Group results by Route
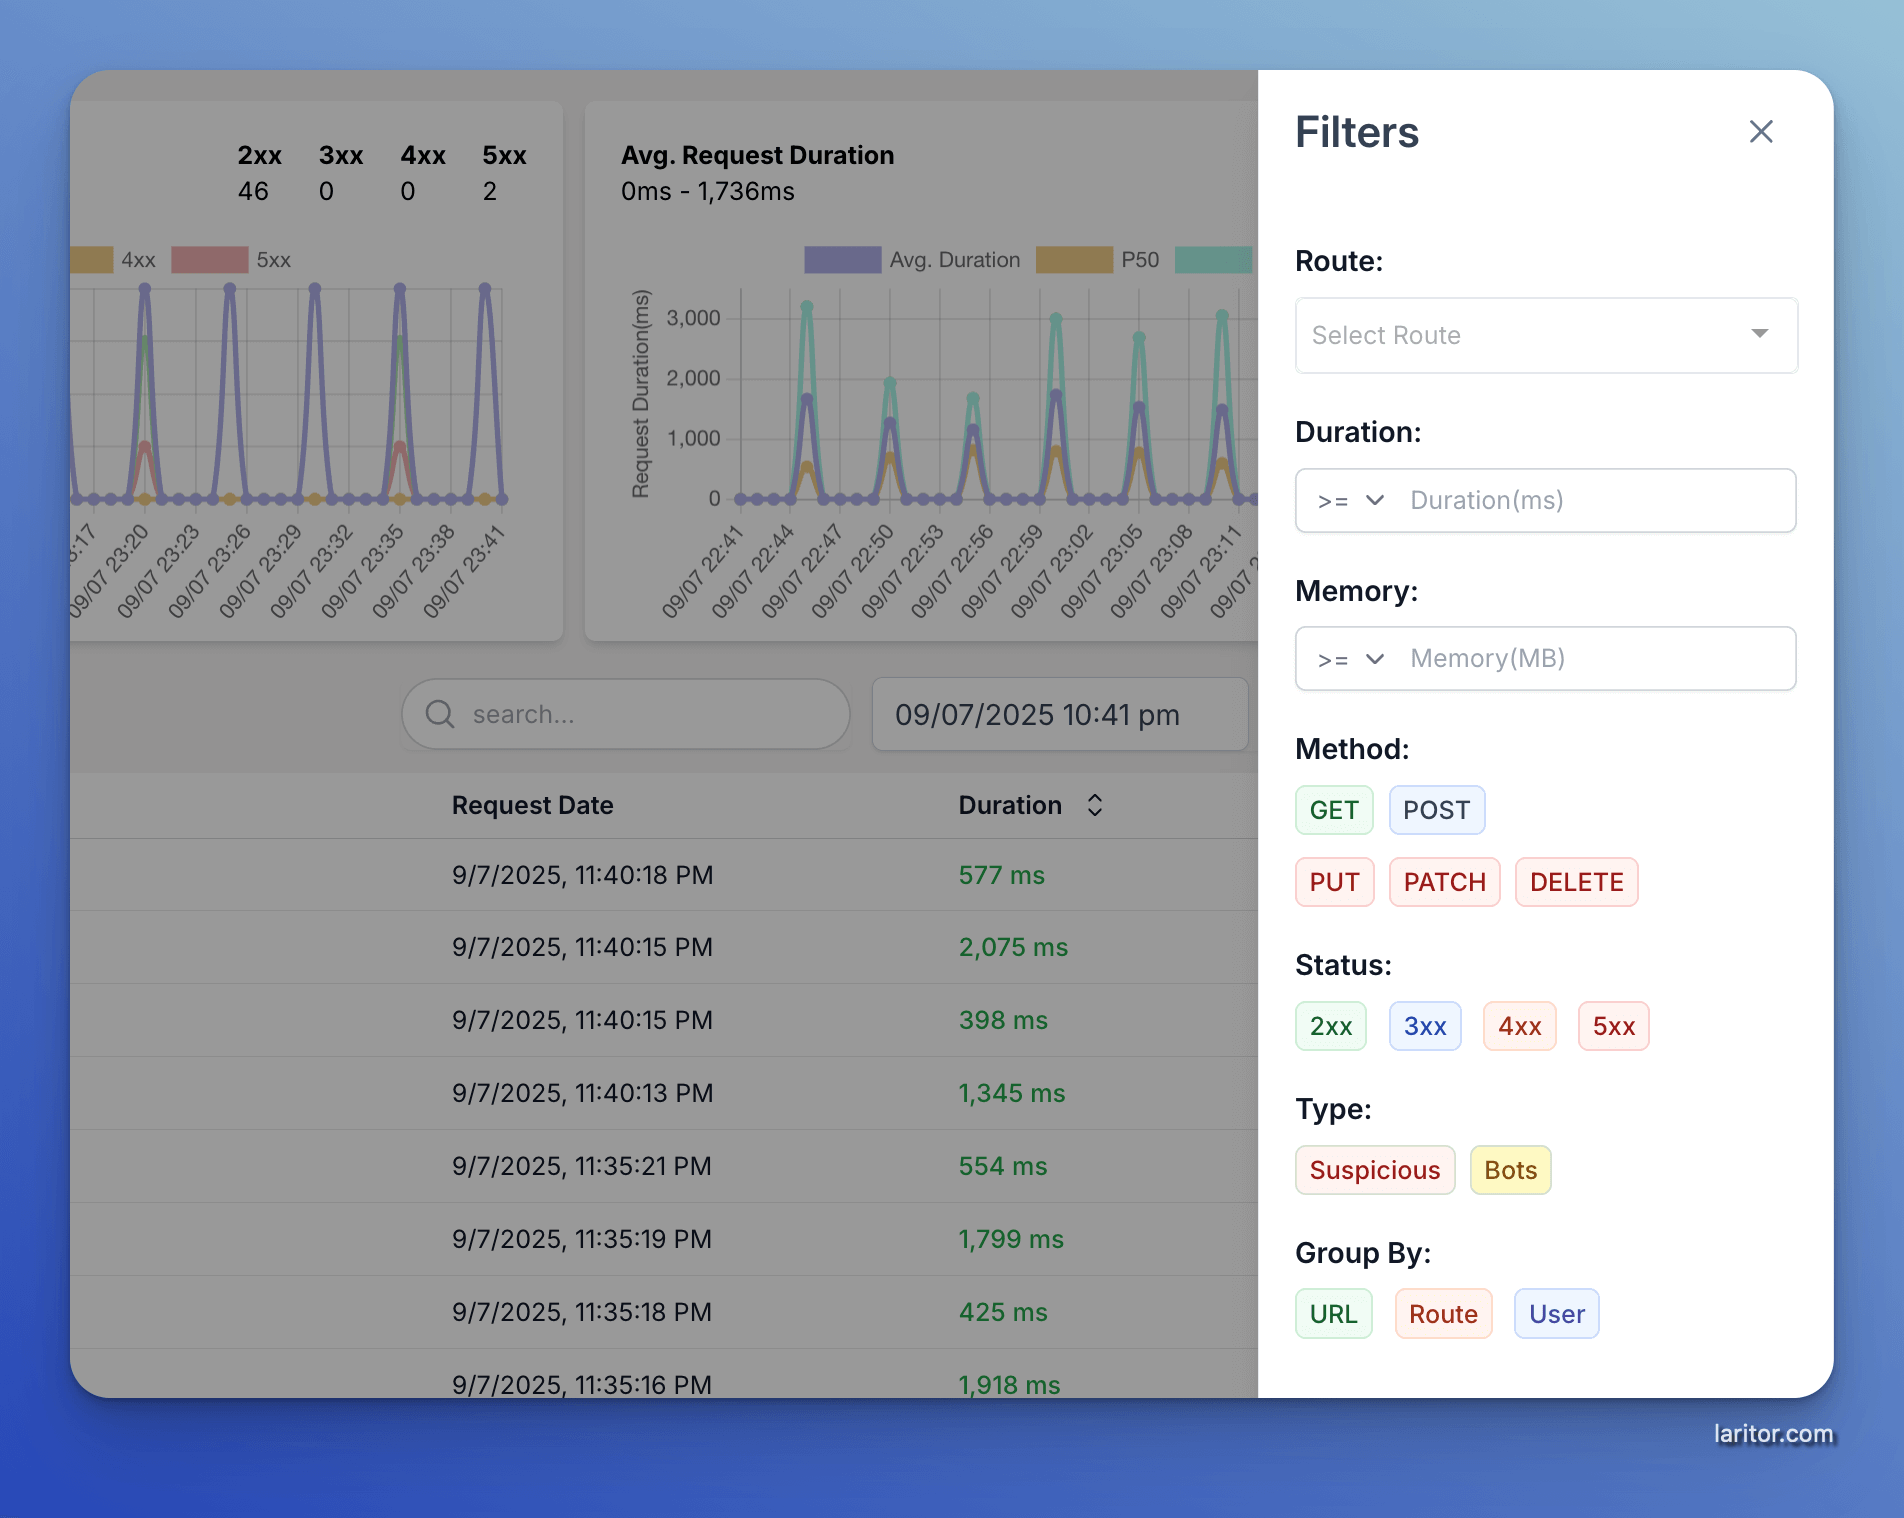Screen dimensions: 1904x1518 (1443, 1314)
